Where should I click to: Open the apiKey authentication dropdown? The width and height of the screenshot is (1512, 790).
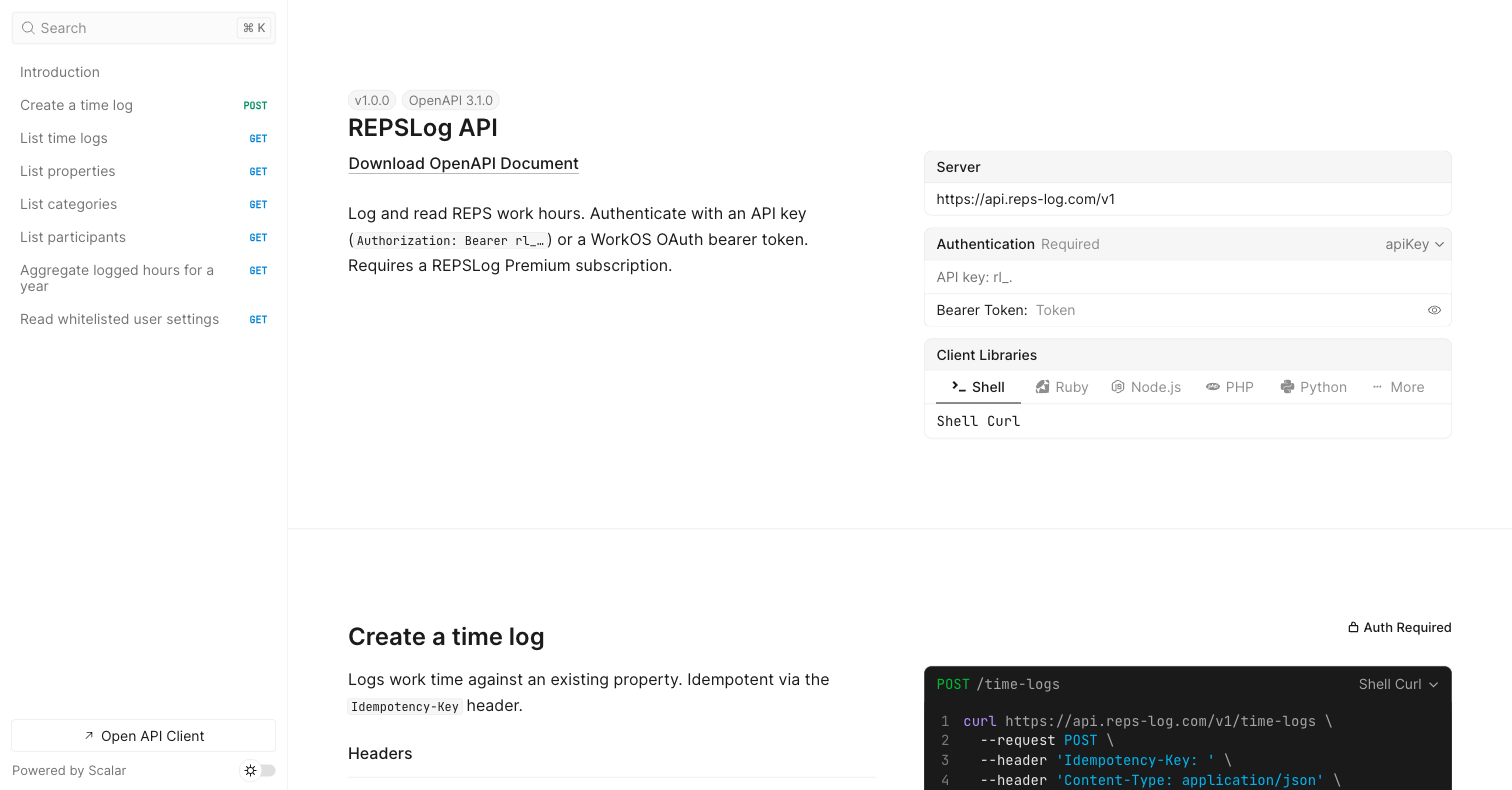1414,244
